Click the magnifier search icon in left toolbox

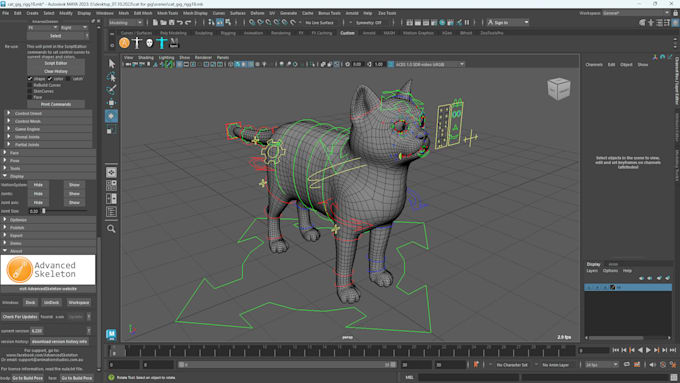point(111,229)
